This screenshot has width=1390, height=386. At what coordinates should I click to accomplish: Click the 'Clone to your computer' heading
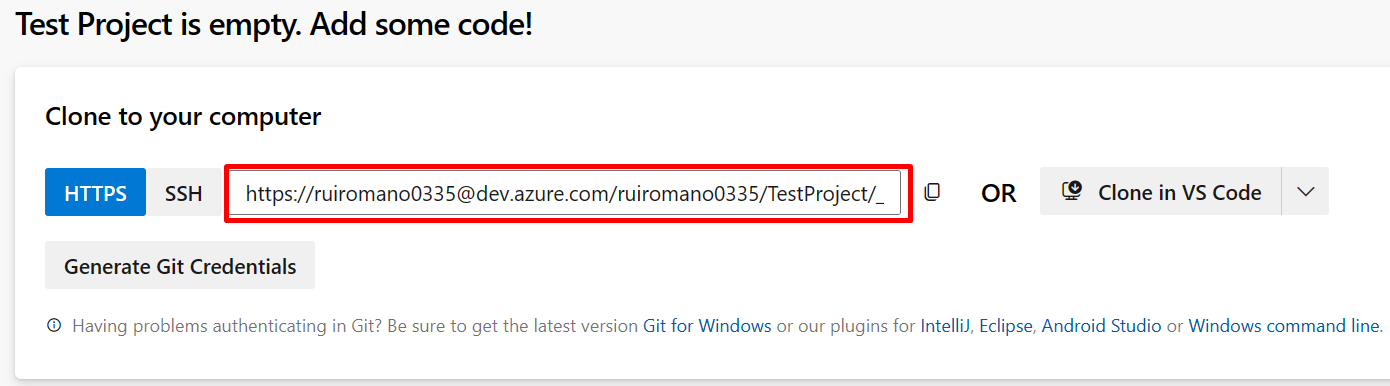point(183,117)
